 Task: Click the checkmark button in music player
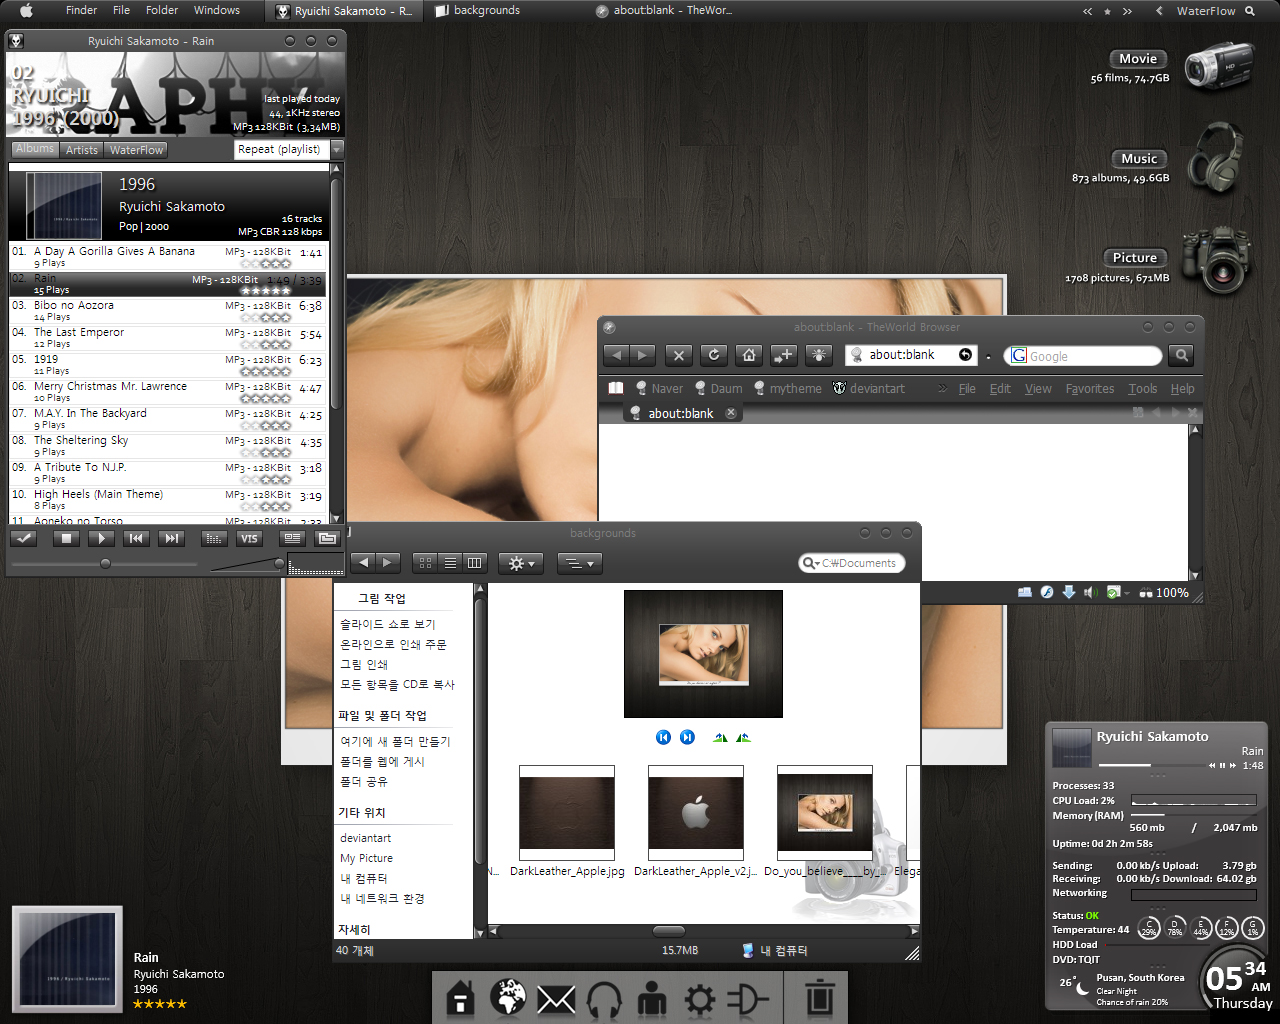coord(24,538)
